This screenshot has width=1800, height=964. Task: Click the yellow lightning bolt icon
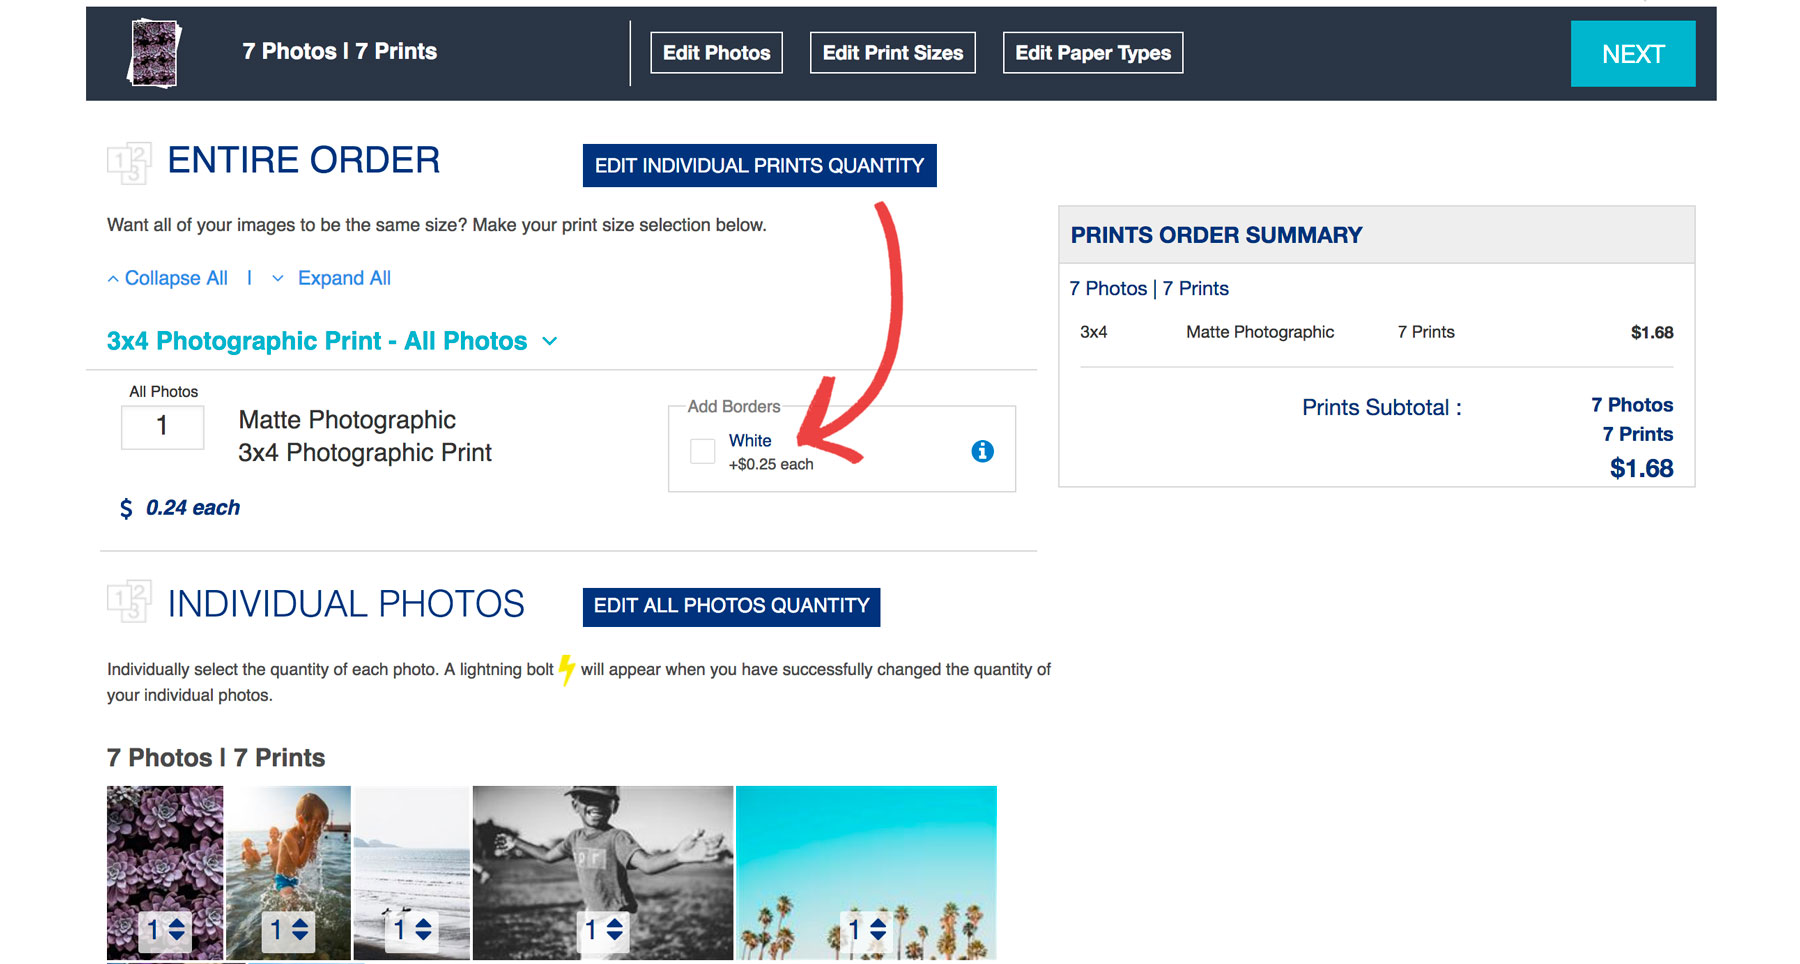click(567, 669)
